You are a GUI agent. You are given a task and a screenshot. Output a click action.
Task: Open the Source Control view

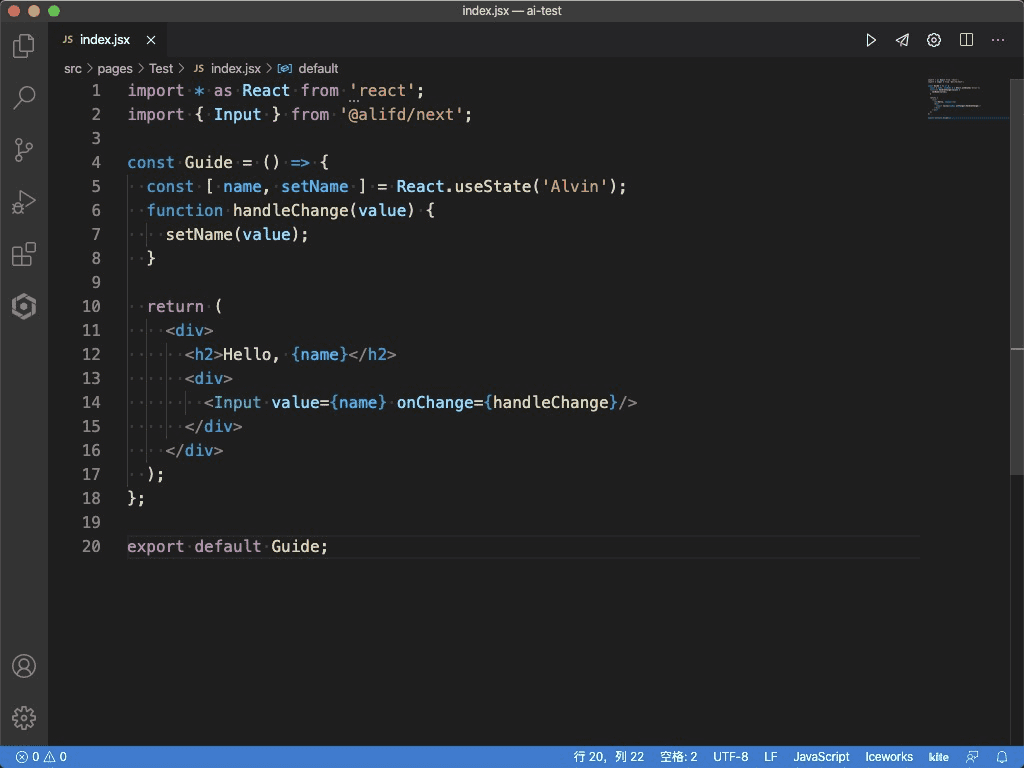24,150
